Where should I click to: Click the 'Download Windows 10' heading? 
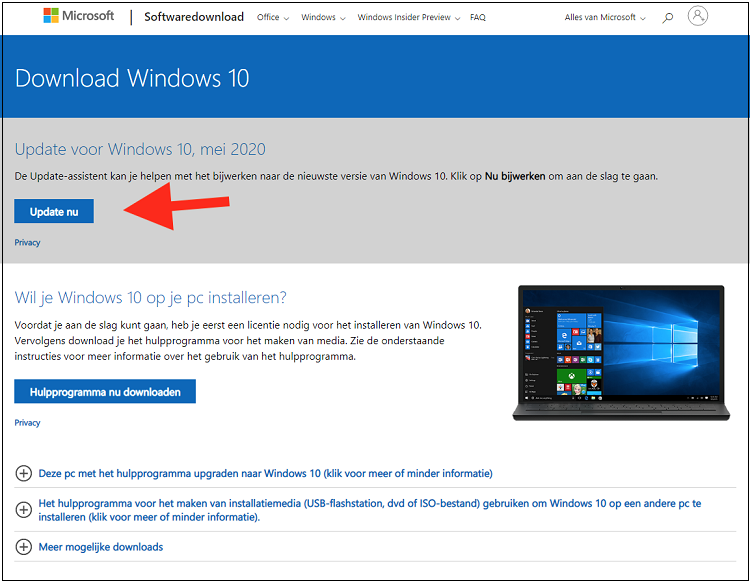[132, 78]
